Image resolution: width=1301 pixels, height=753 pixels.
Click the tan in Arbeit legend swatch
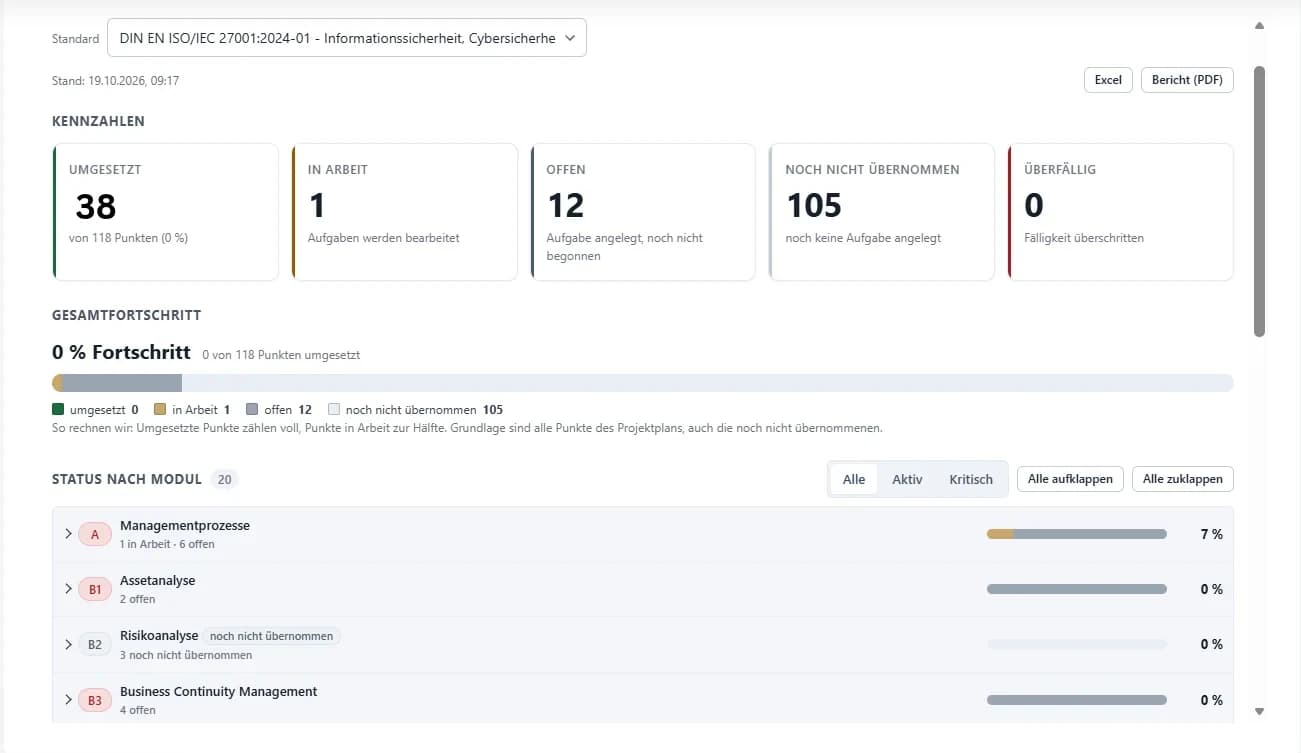point(160,410)
